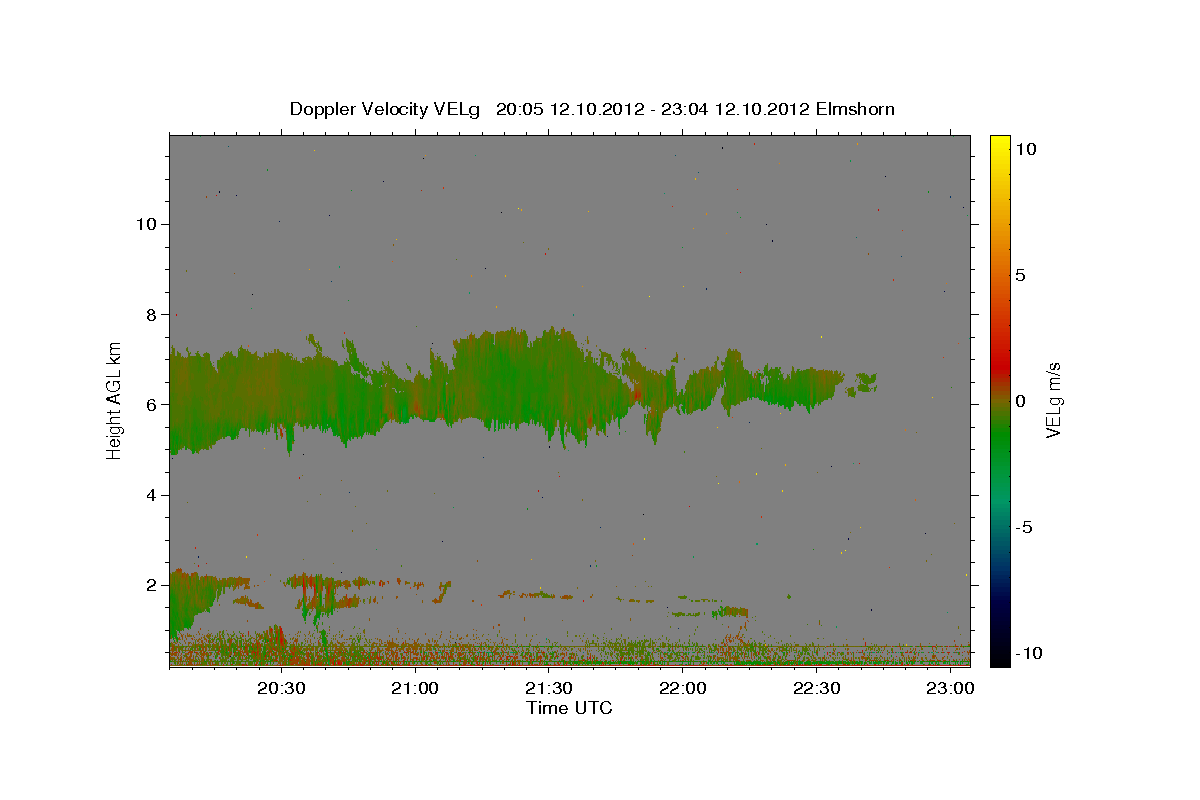Viewport: 1200px width, 800px height.
Task: Click the 22:30 time tick label
Action: pyautogui.click(x=817, y=688)
